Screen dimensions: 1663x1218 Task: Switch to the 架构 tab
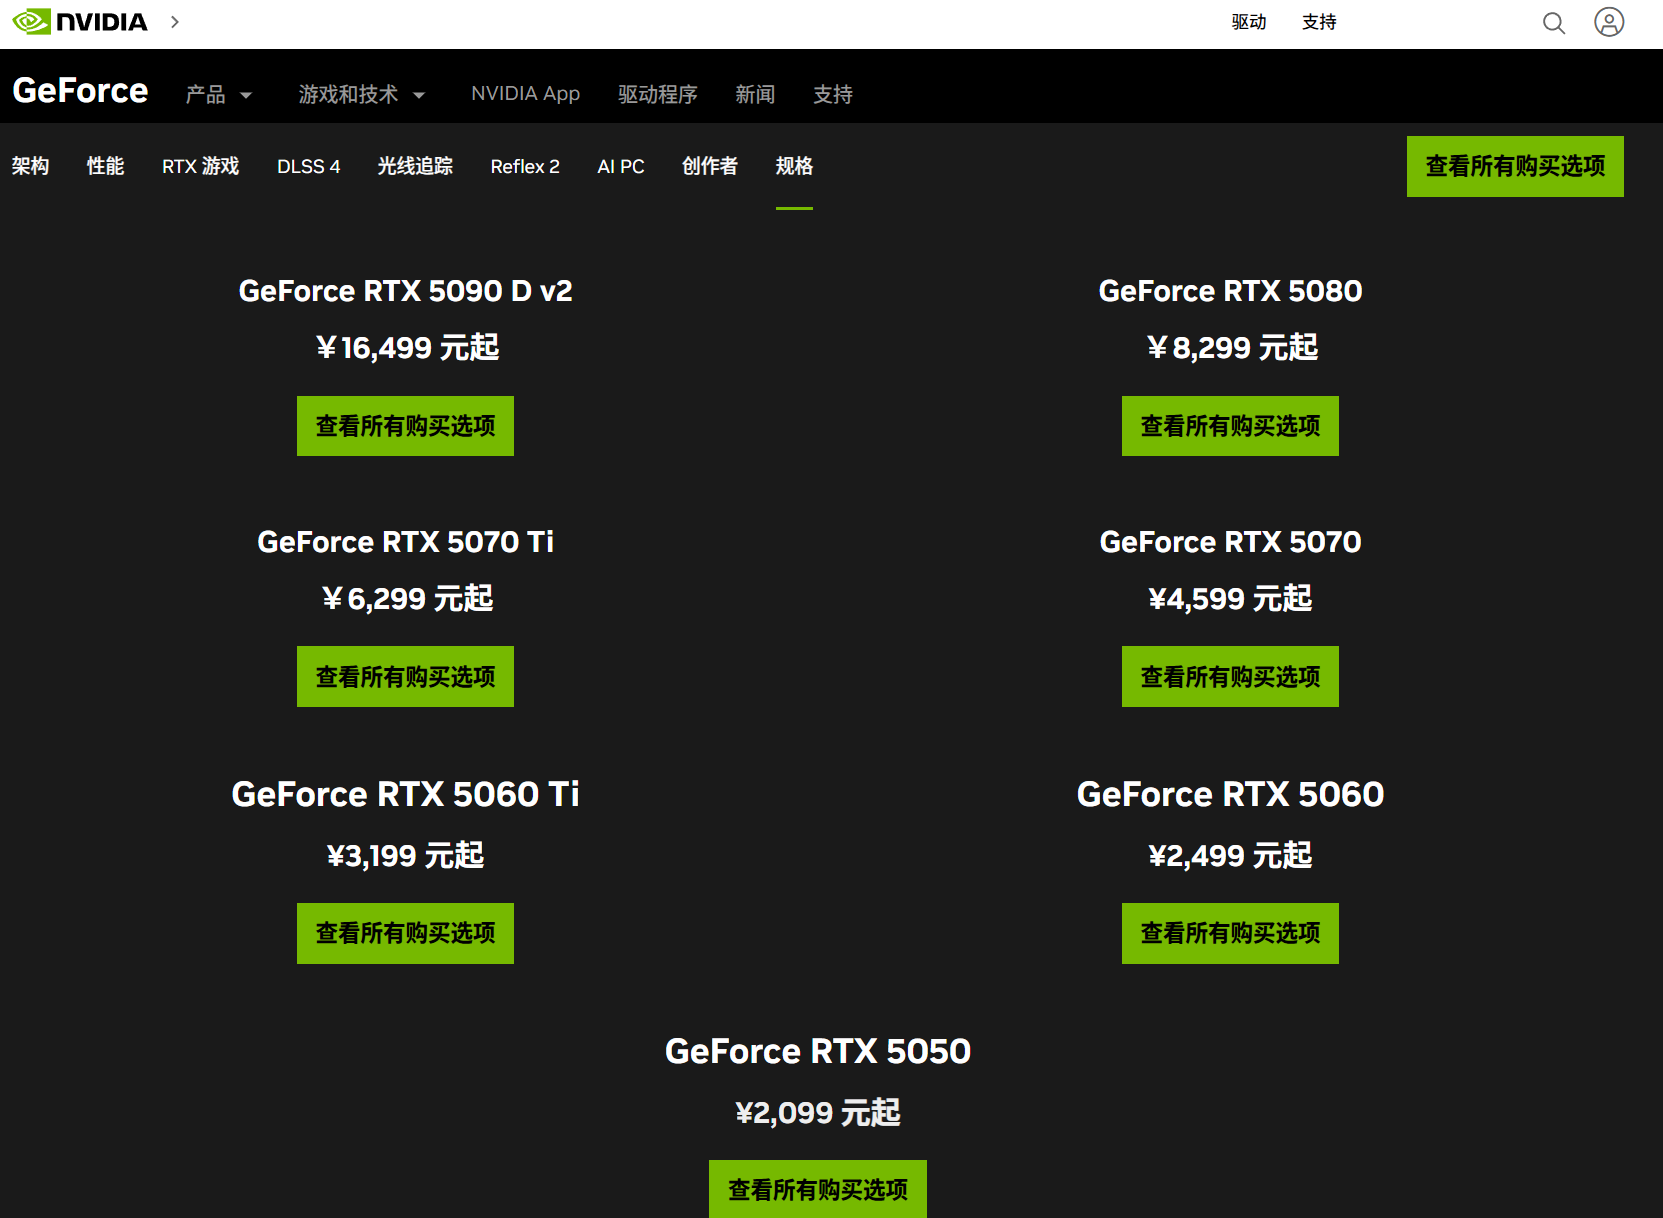click(x=30, y=166)
